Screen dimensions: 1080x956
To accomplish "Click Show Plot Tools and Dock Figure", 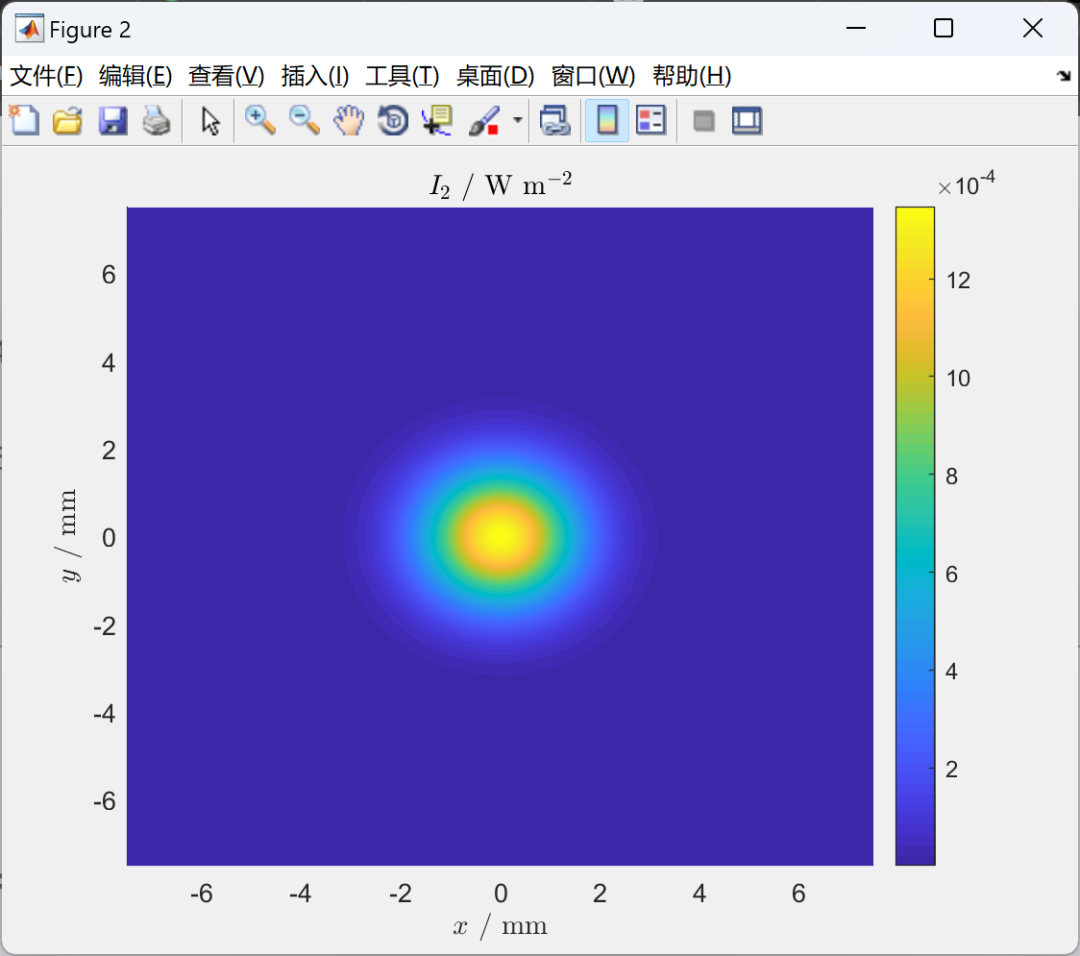I will click(747, 121).
